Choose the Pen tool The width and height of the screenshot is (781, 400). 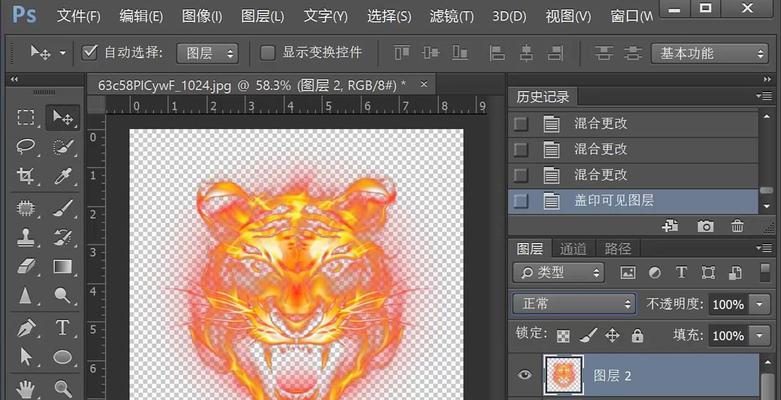27,327
